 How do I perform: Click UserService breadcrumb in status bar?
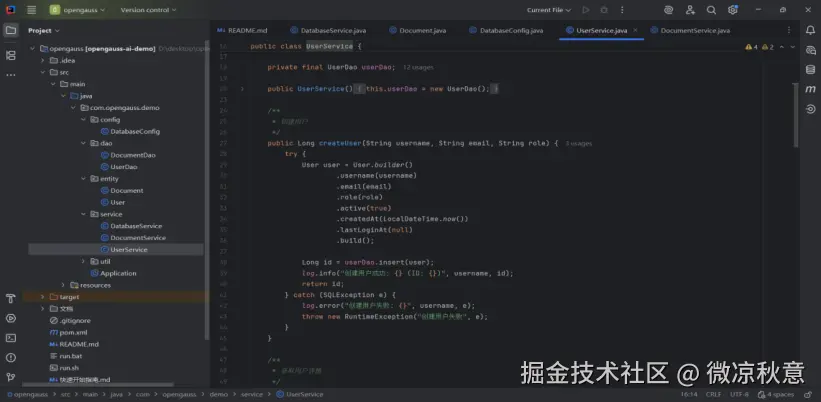click(x=299, y=394)
